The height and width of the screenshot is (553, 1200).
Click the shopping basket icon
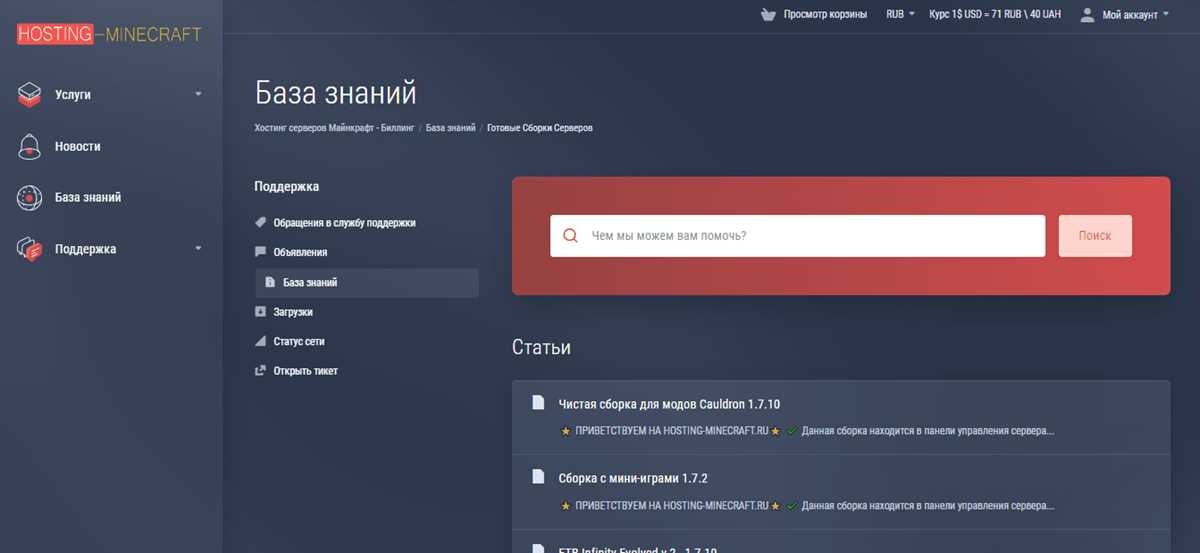pos(768,15)
